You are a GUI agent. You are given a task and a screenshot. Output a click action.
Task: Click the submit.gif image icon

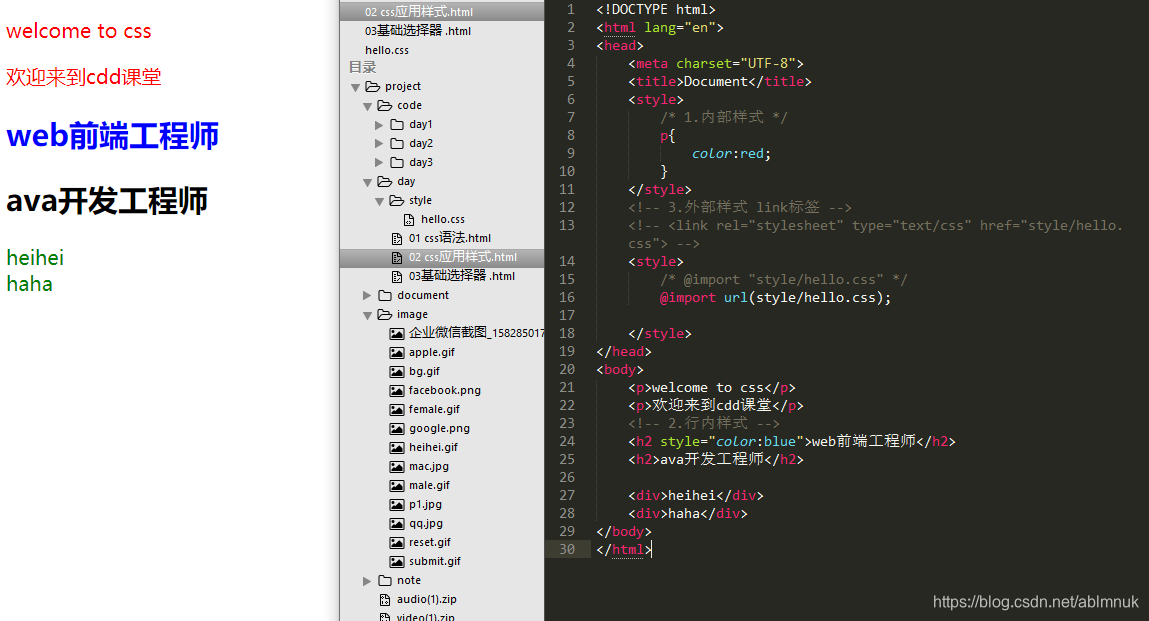pyautogui.click(x=396, y=562)
